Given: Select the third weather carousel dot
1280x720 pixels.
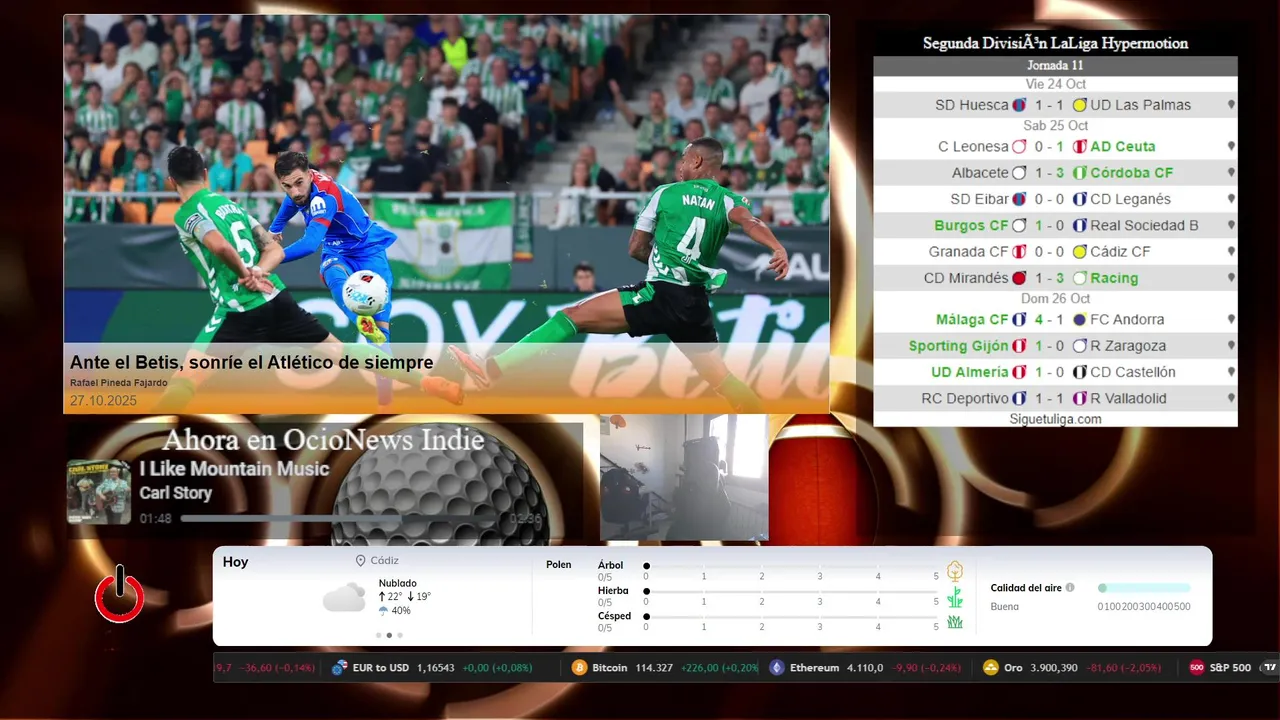Looking at the screenshot, I should (400, 635).
